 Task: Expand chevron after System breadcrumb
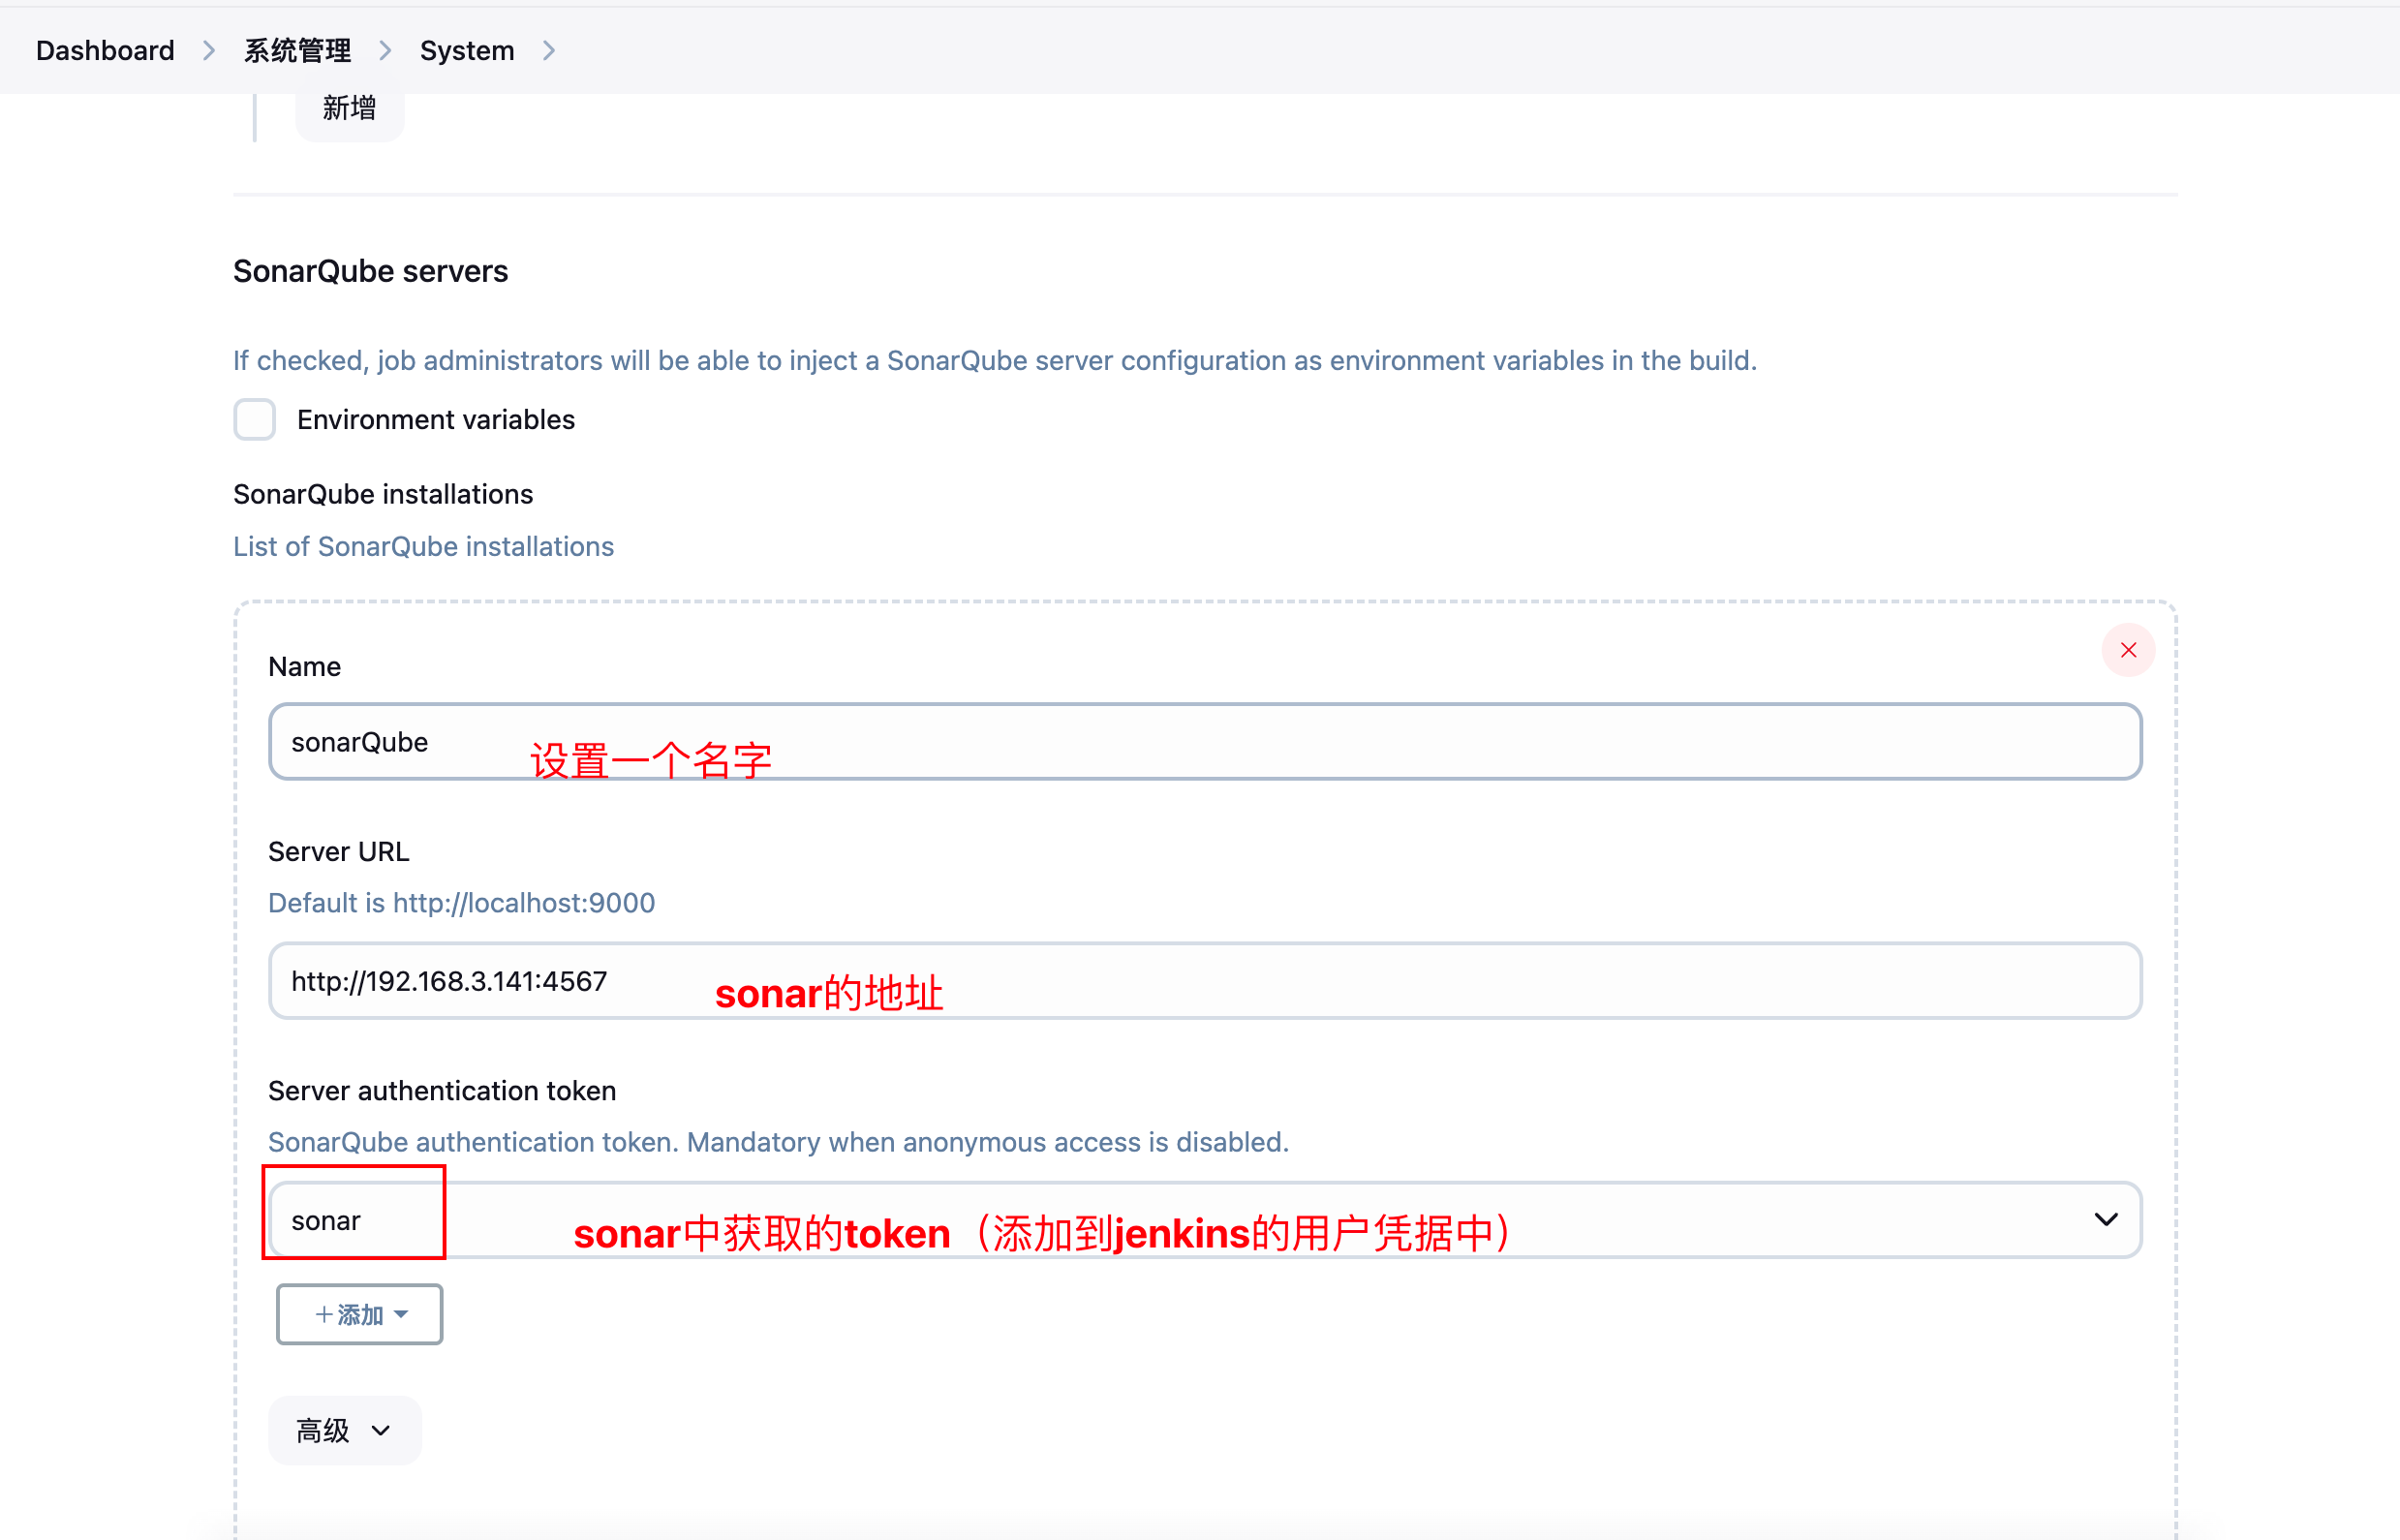(549, 50)
